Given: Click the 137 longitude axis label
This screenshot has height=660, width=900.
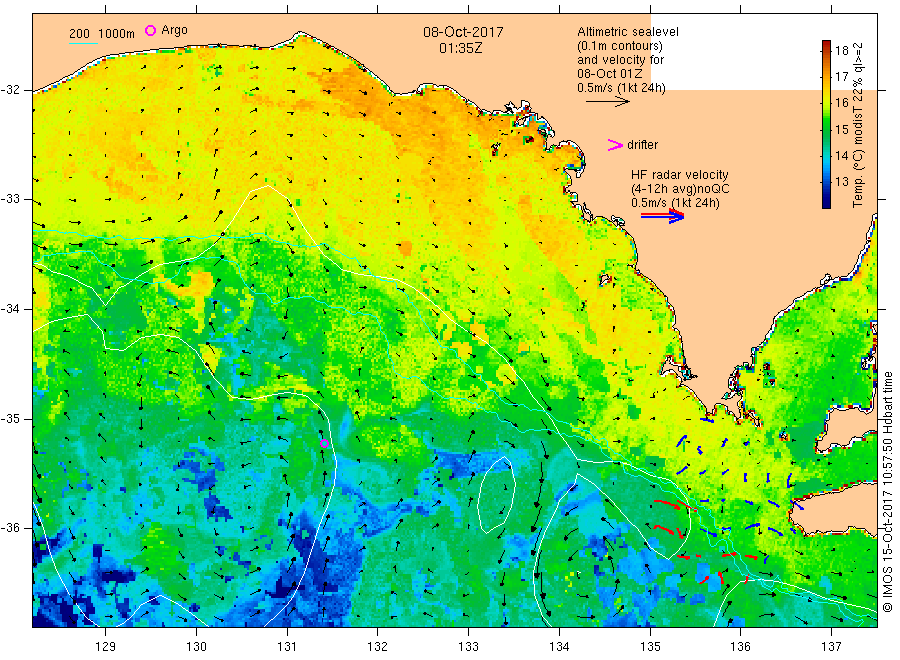Looking at the screenshot, I should (831, 647).
